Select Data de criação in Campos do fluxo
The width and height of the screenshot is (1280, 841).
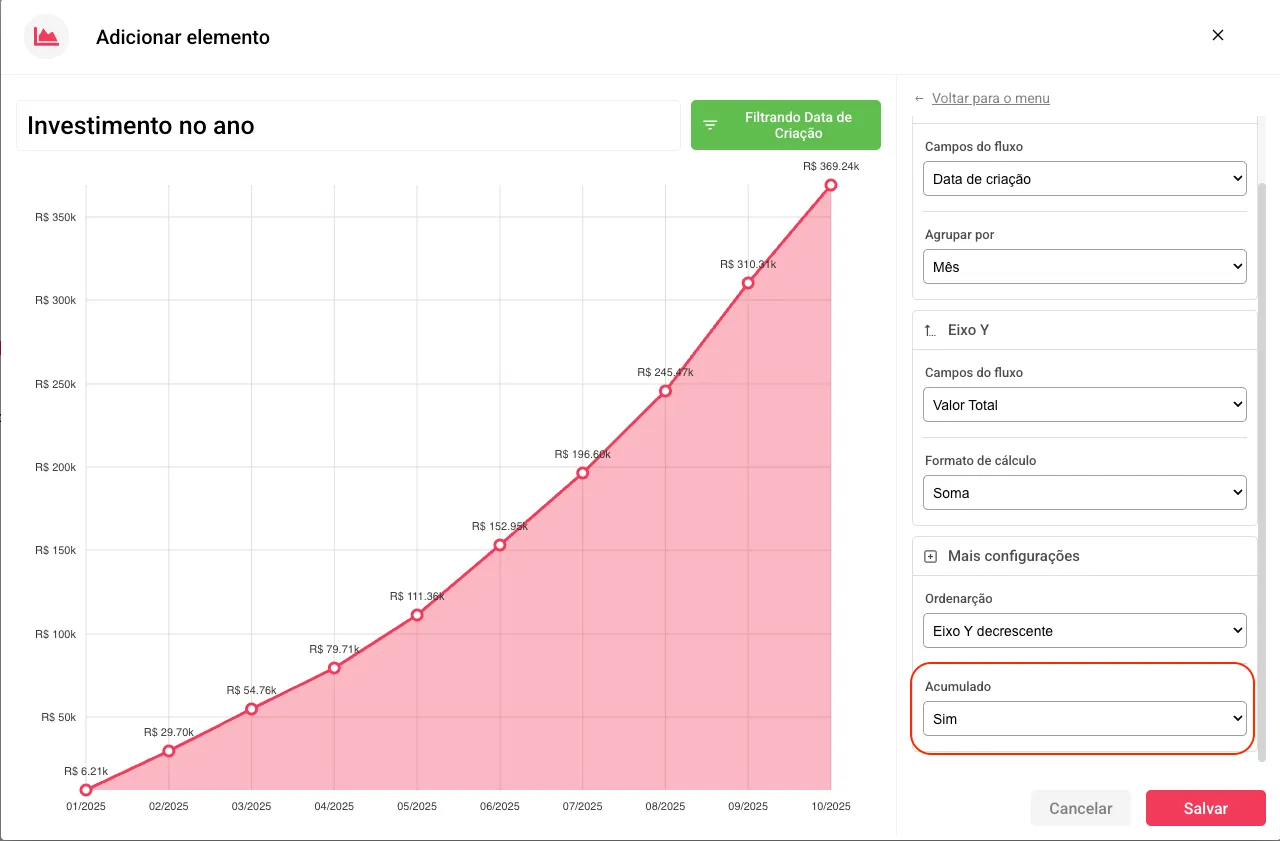(x=1084, y=178)
